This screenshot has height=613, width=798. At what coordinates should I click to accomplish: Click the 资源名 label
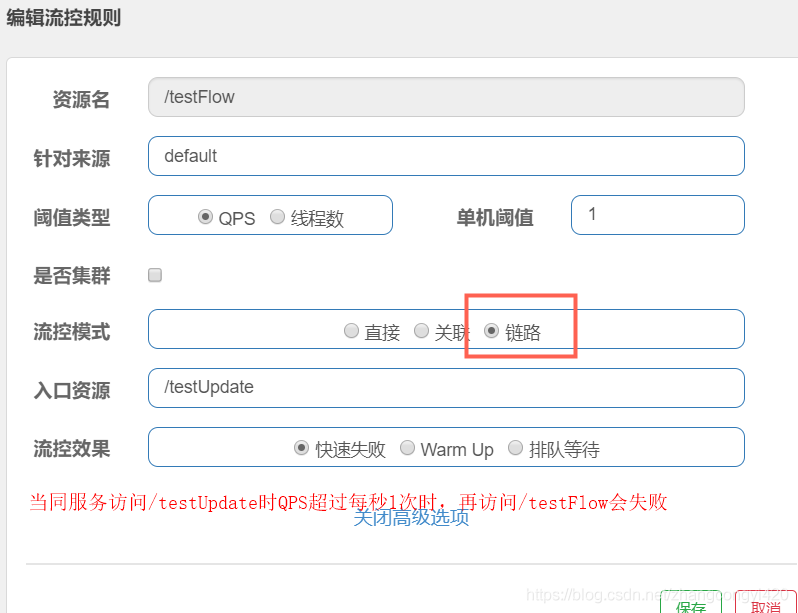(x=81, y=99)
